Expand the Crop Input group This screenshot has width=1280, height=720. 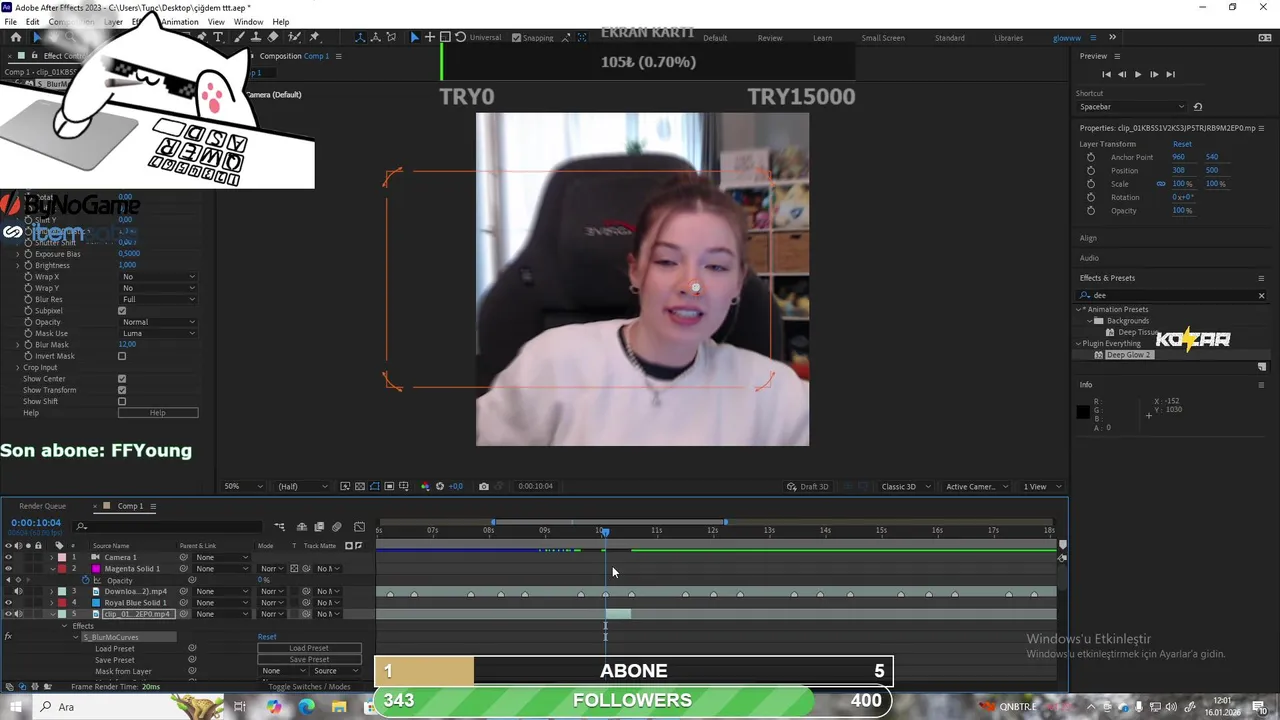[17, 368]
